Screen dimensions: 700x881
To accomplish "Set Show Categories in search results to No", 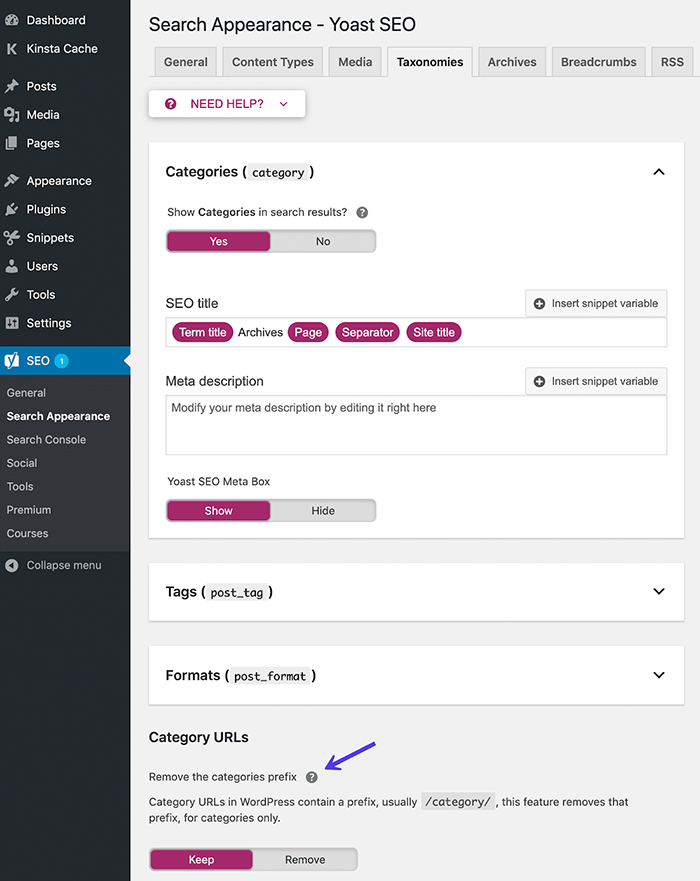I will (x=323, y=241).
